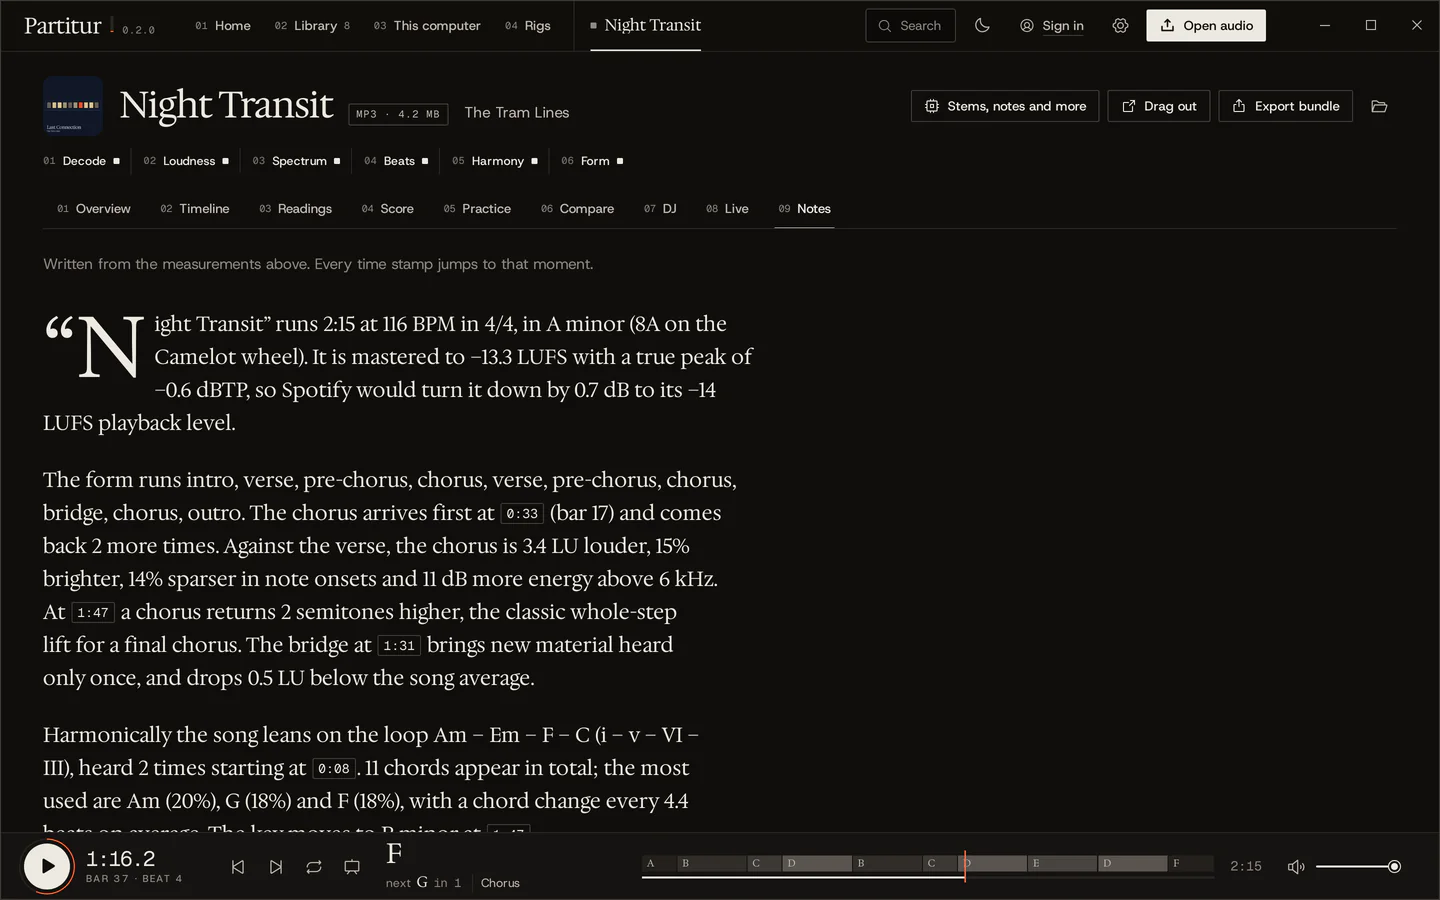Select the Form analysis step
The image size is (1440, 900).
tap(592, 161)
